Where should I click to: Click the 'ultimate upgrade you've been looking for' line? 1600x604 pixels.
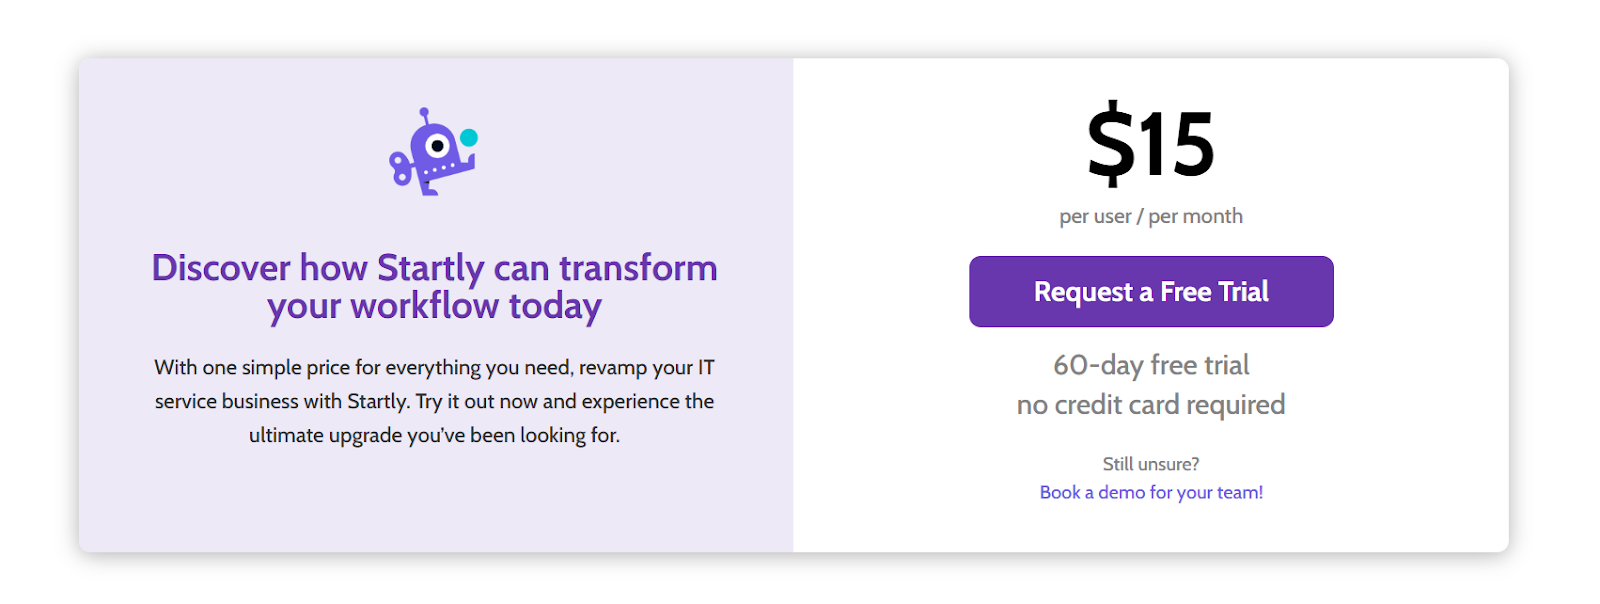[434, 436]
